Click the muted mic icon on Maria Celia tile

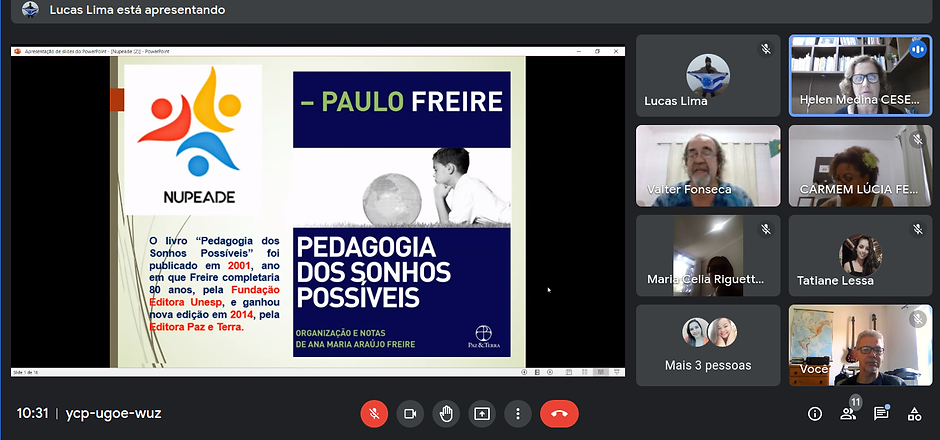pos(766,229)
